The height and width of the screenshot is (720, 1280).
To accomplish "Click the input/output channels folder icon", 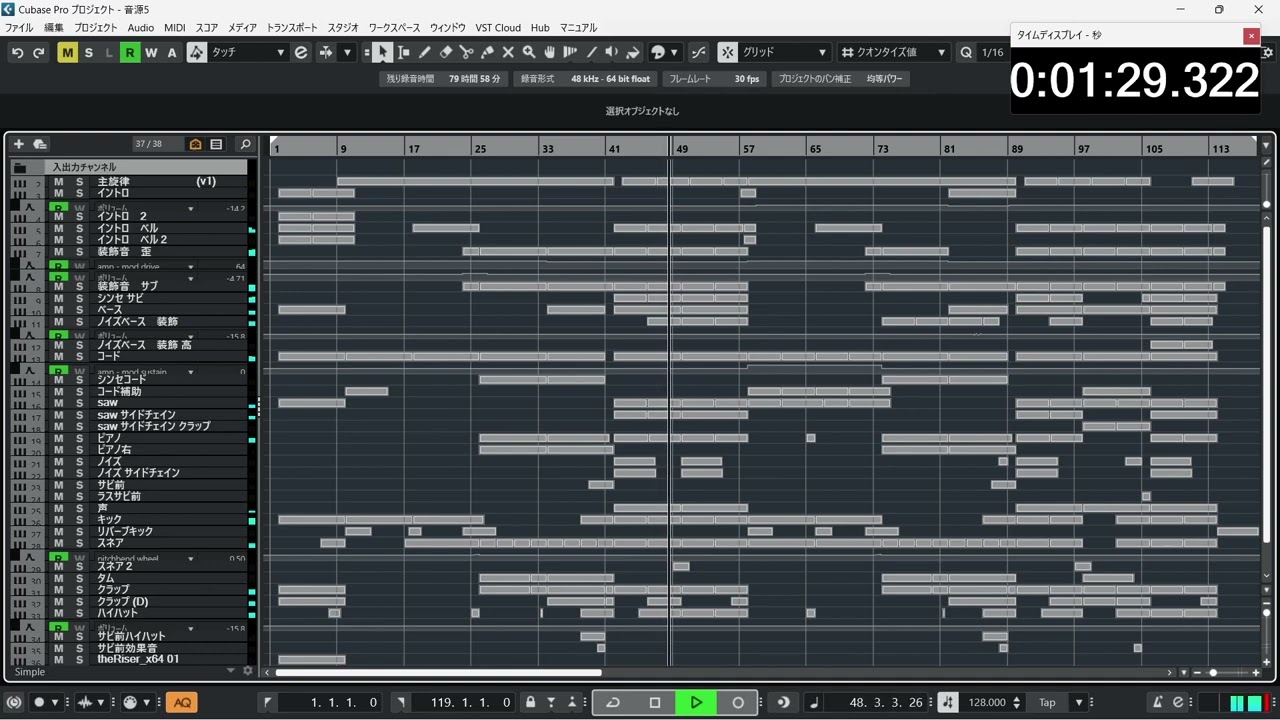I will coord(20,167).
